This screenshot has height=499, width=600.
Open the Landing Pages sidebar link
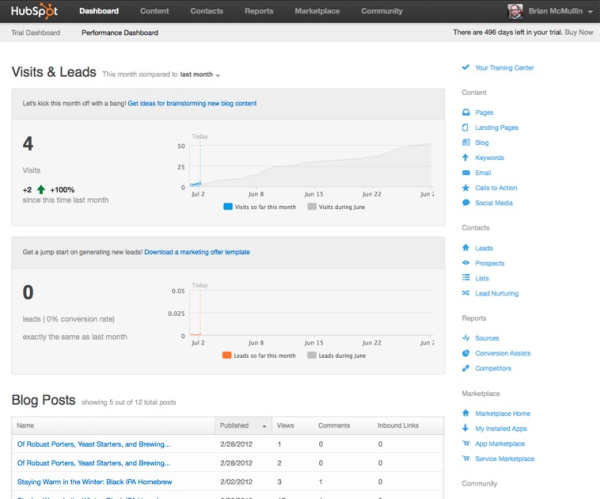tap(497, 127)
